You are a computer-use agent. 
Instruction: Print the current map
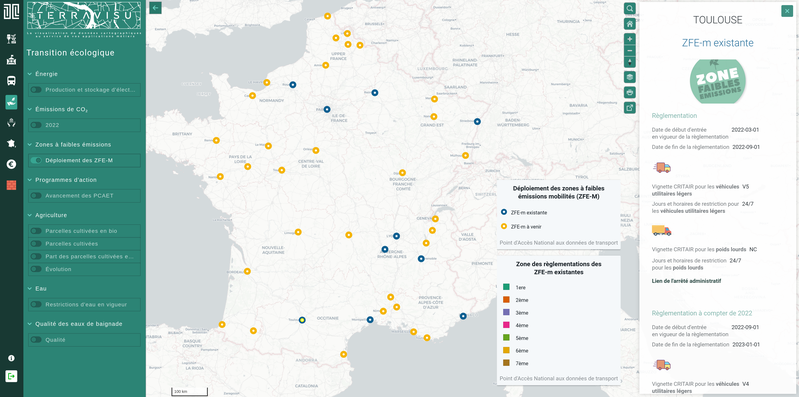point(630,92)
